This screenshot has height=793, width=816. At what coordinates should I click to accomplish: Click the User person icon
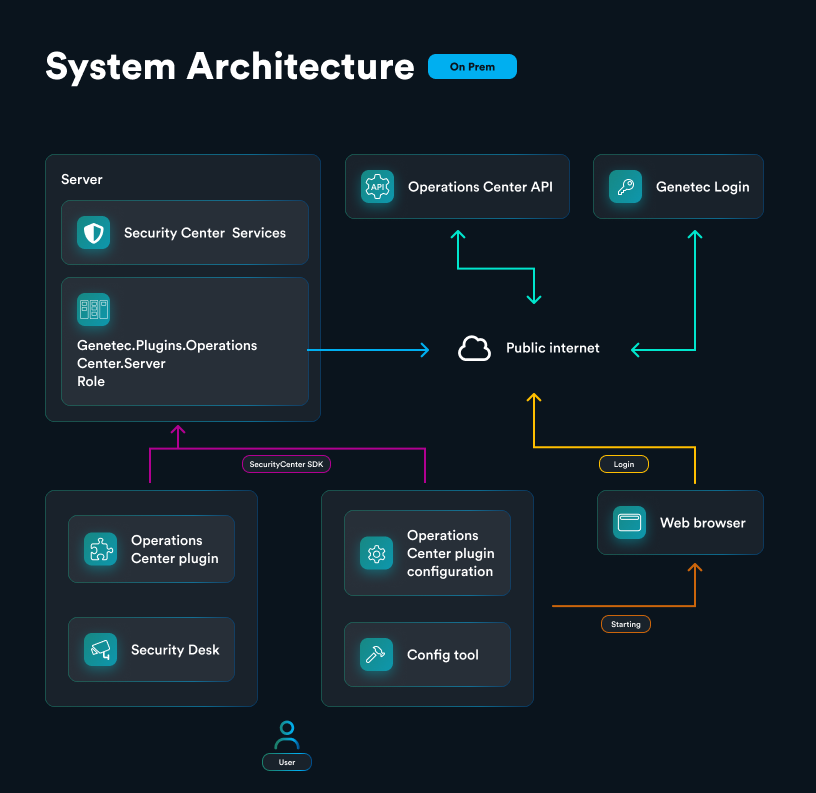(x=287, y=734)
